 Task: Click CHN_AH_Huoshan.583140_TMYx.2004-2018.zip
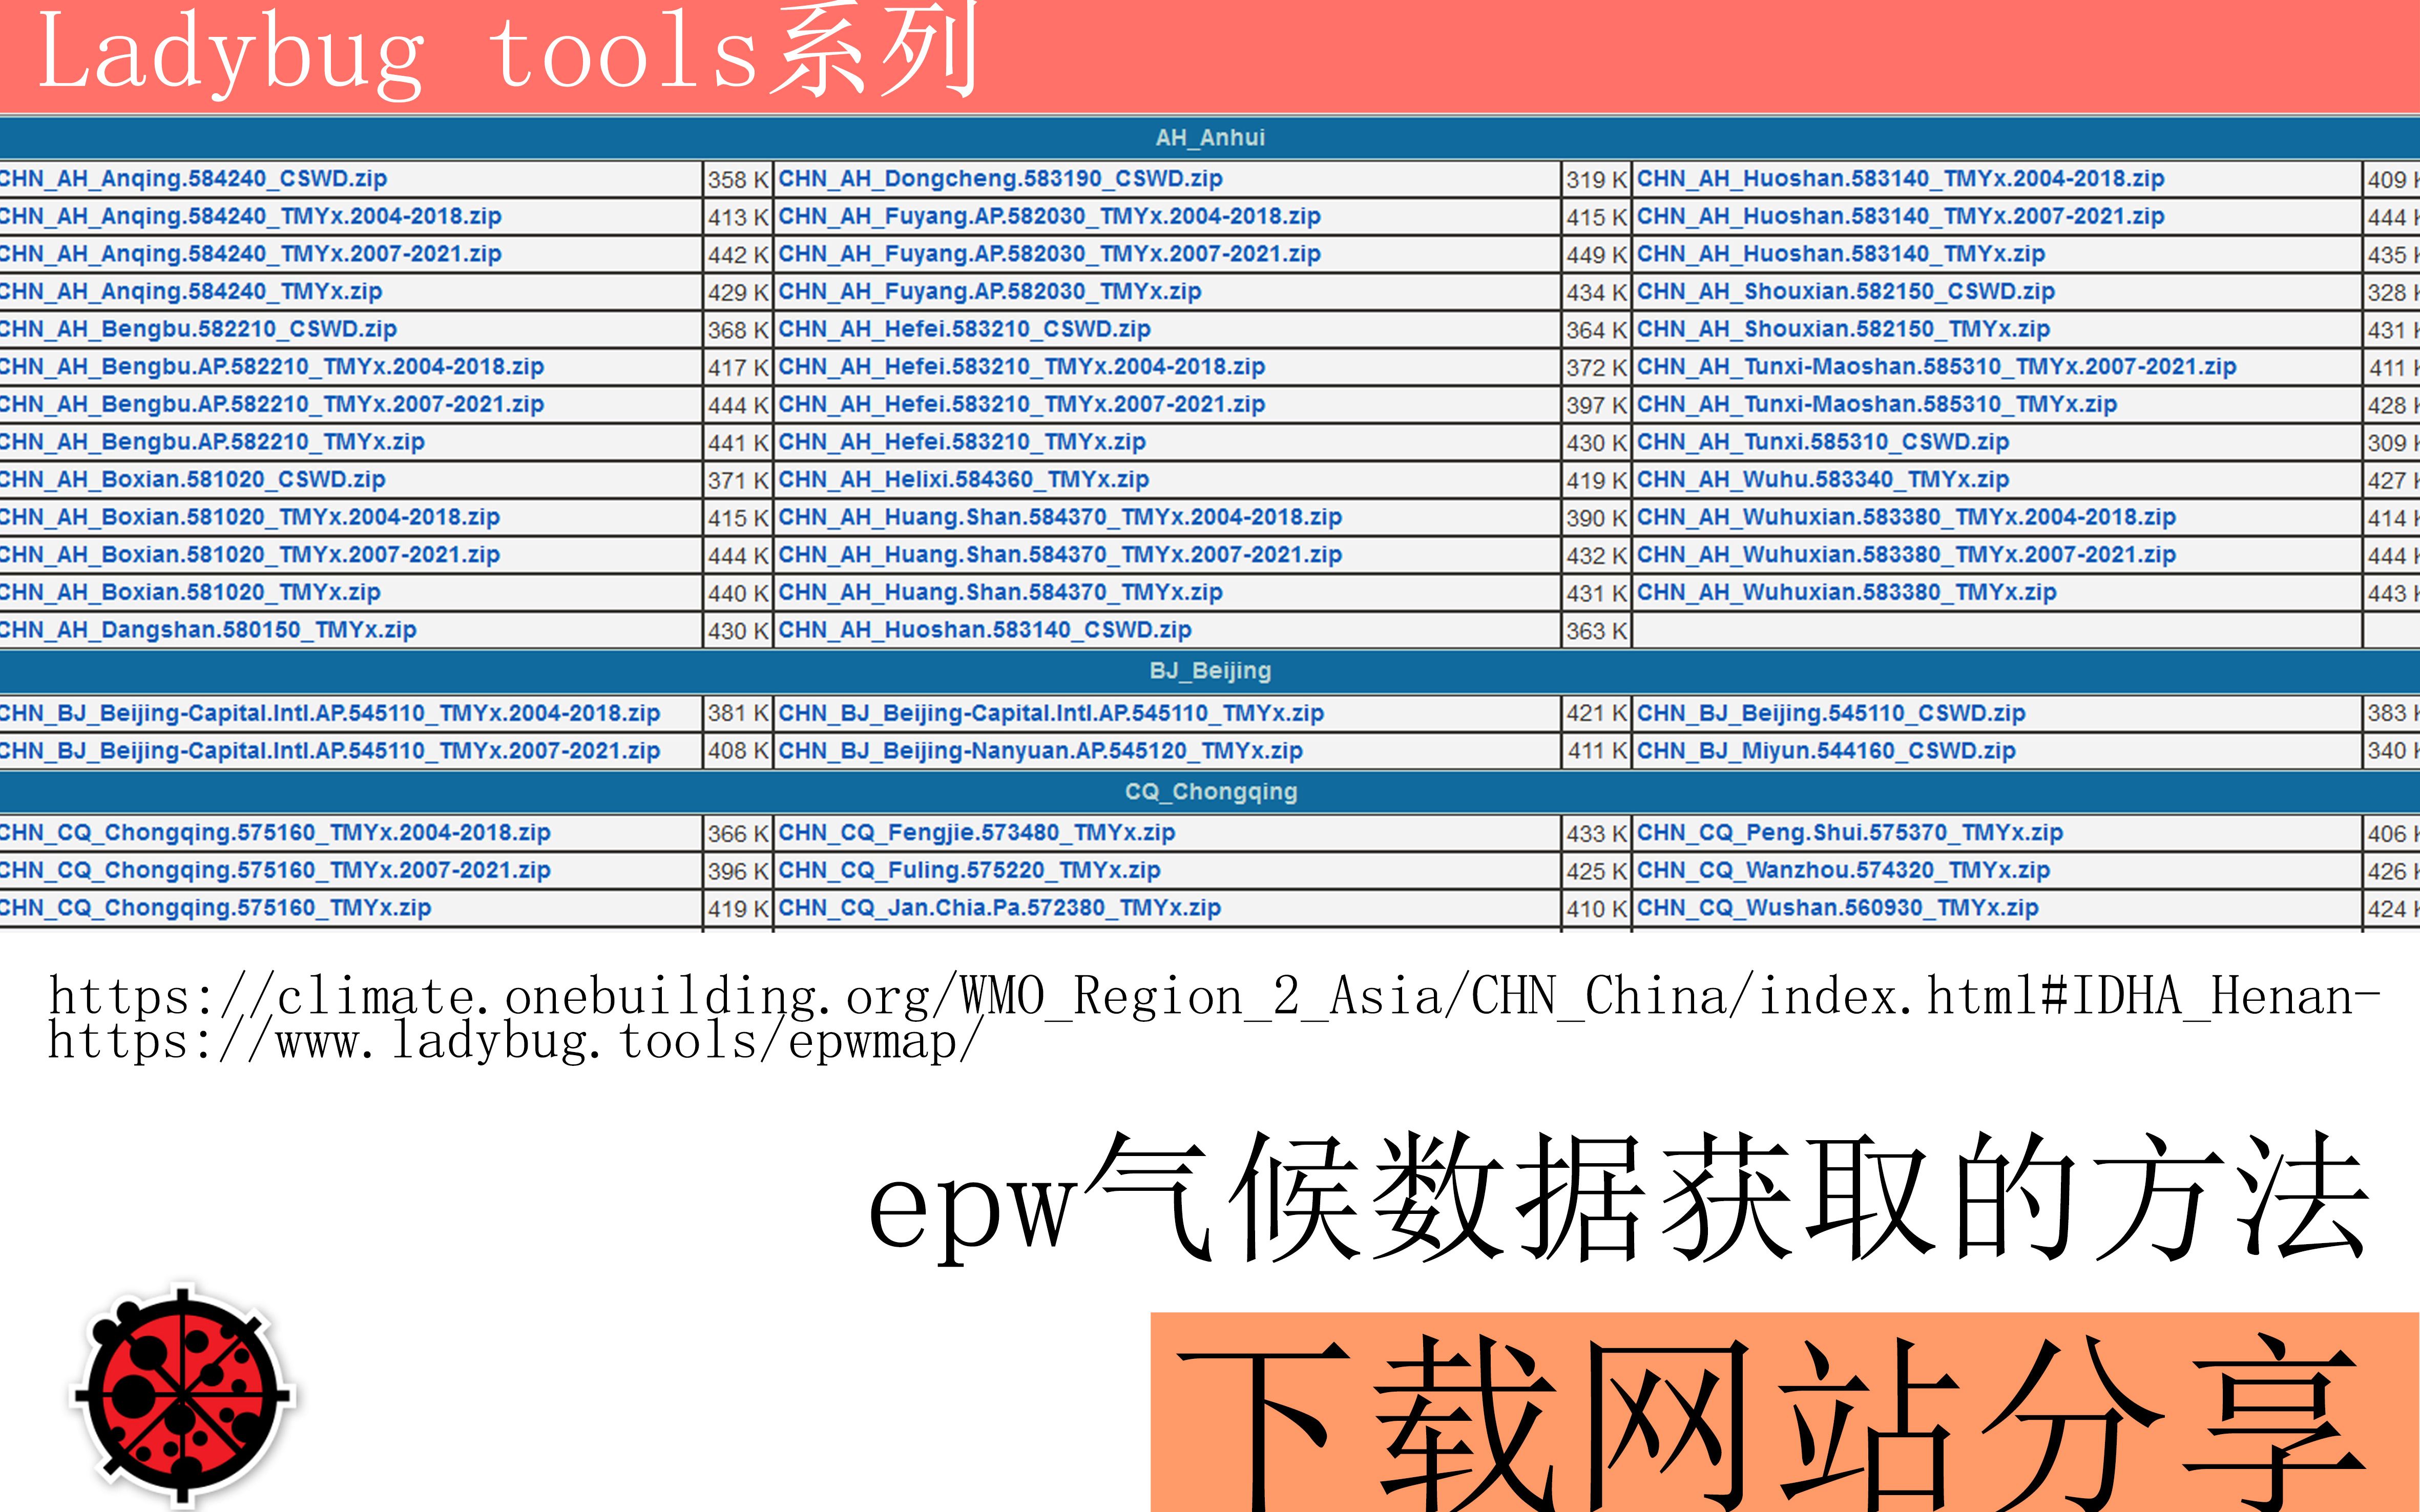coord(1901,179)
